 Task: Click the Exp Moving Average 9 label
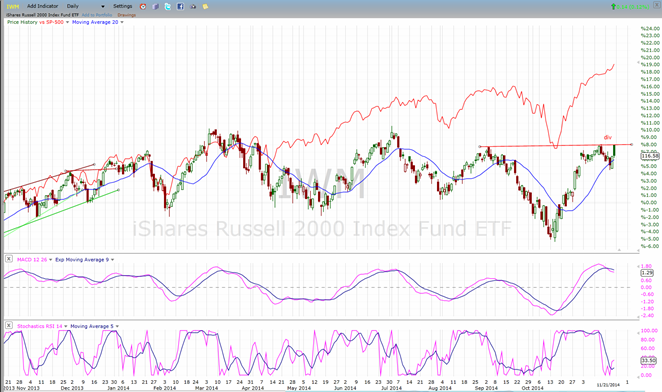(x=82, y=260)
